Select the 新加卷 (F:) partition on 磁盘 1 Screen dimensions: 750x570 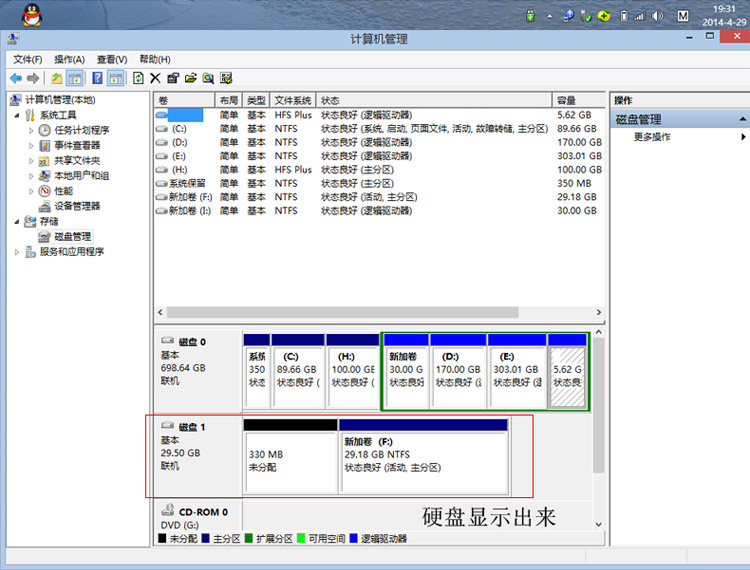[423, 456]
